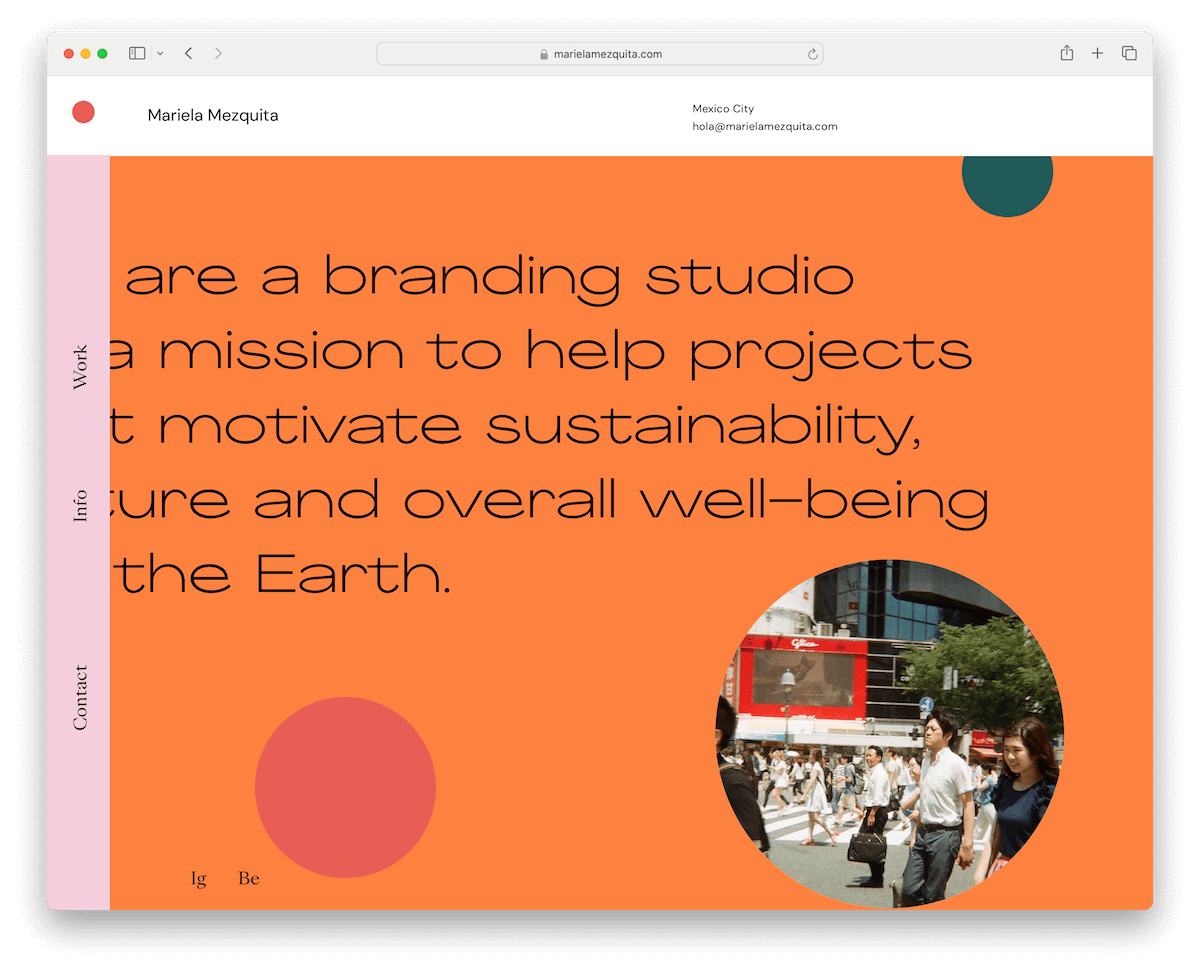This screenshot has width=1200, height=972.
Task: Select Info in the vertical sidebar
Action: coord(80,505)
